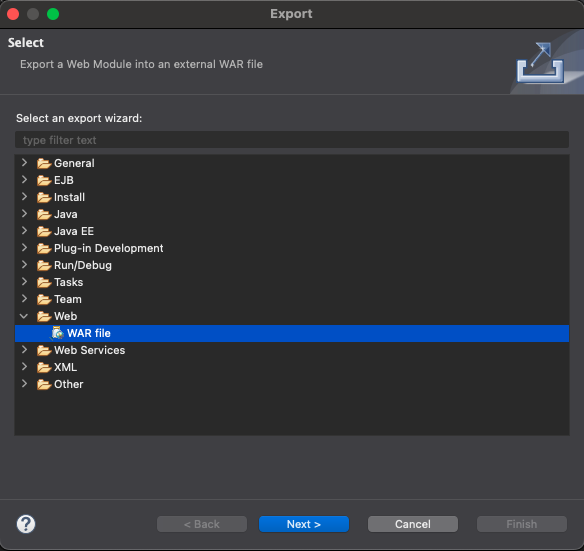Focus the type filter text field
Viewport: 584px width, 551px height.
tap(292, 140)
